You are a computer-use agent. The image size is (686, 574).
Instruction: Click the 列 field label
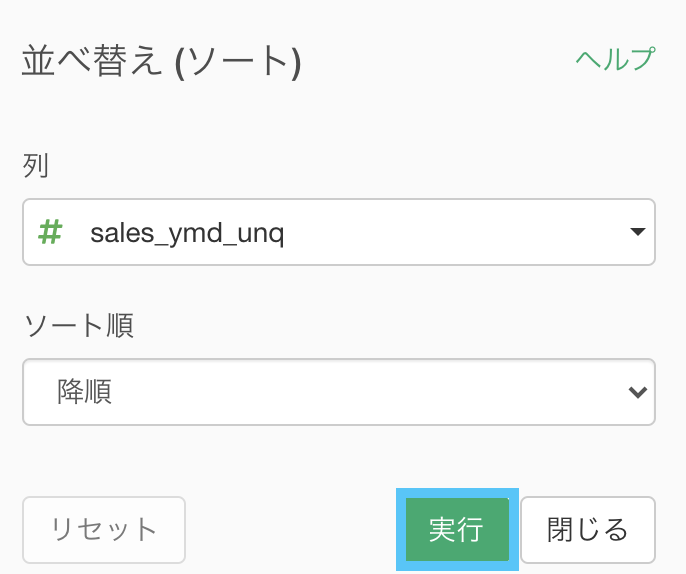(x=35, y=165)
